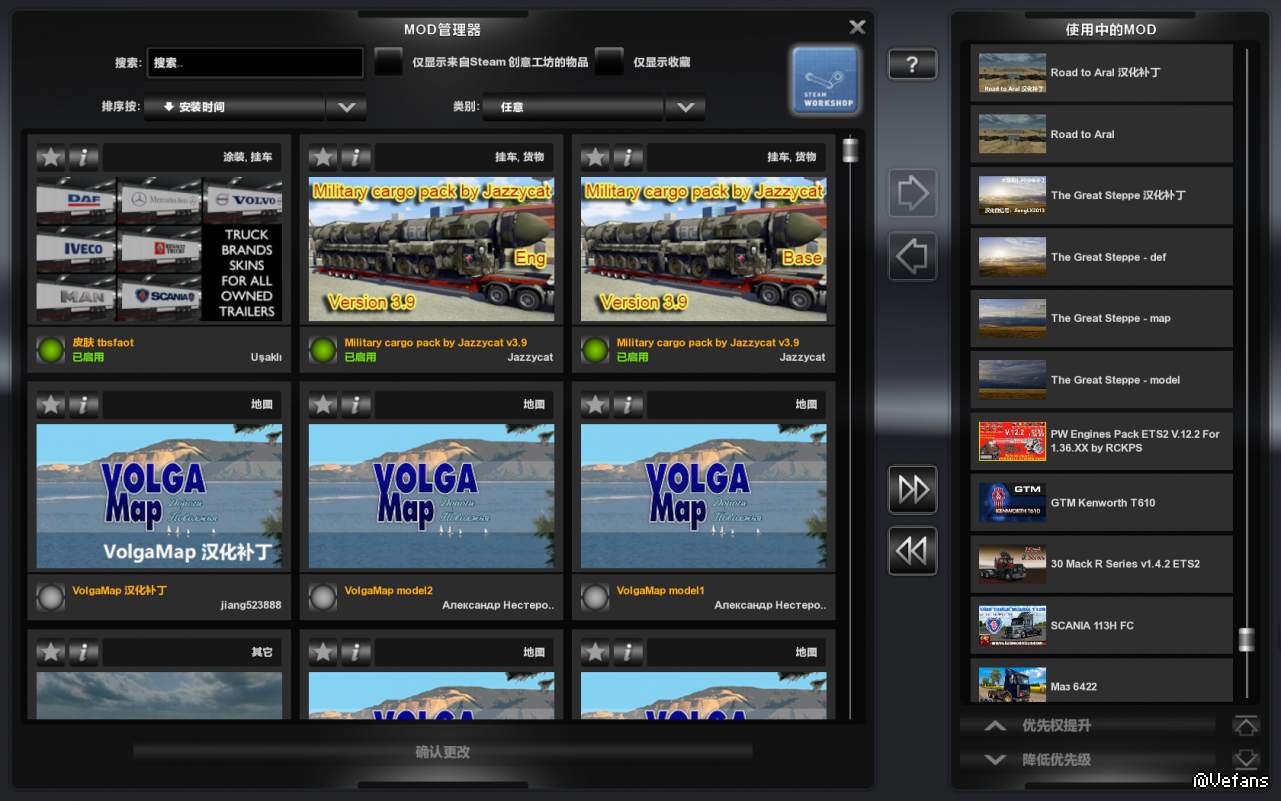The height and width of the screenshot is (801, 1281).
Task: Select the 30 Mack R Series v1.4.2 entry
Action: pyautogui.click(x=1102, y=564)
